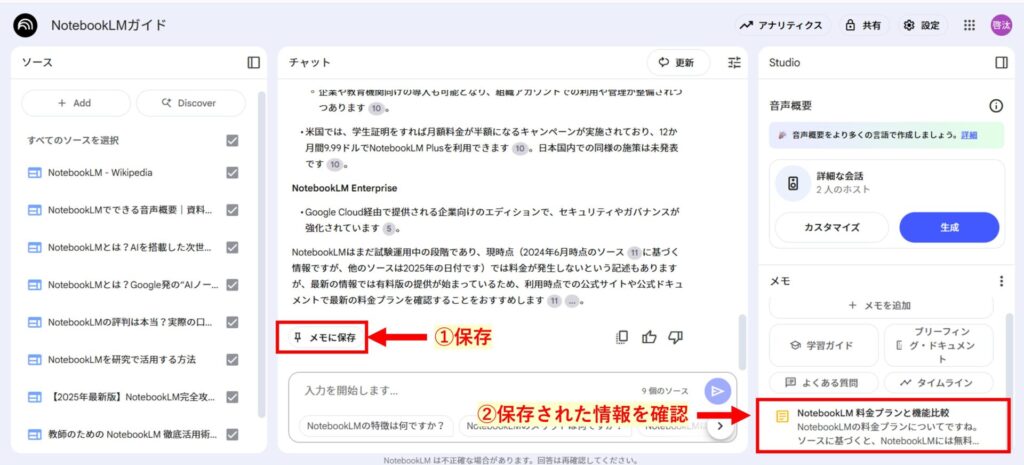This screenshot has height=465, width=1024.
Task: Copy the chat response icon
Action: [622, 337]
